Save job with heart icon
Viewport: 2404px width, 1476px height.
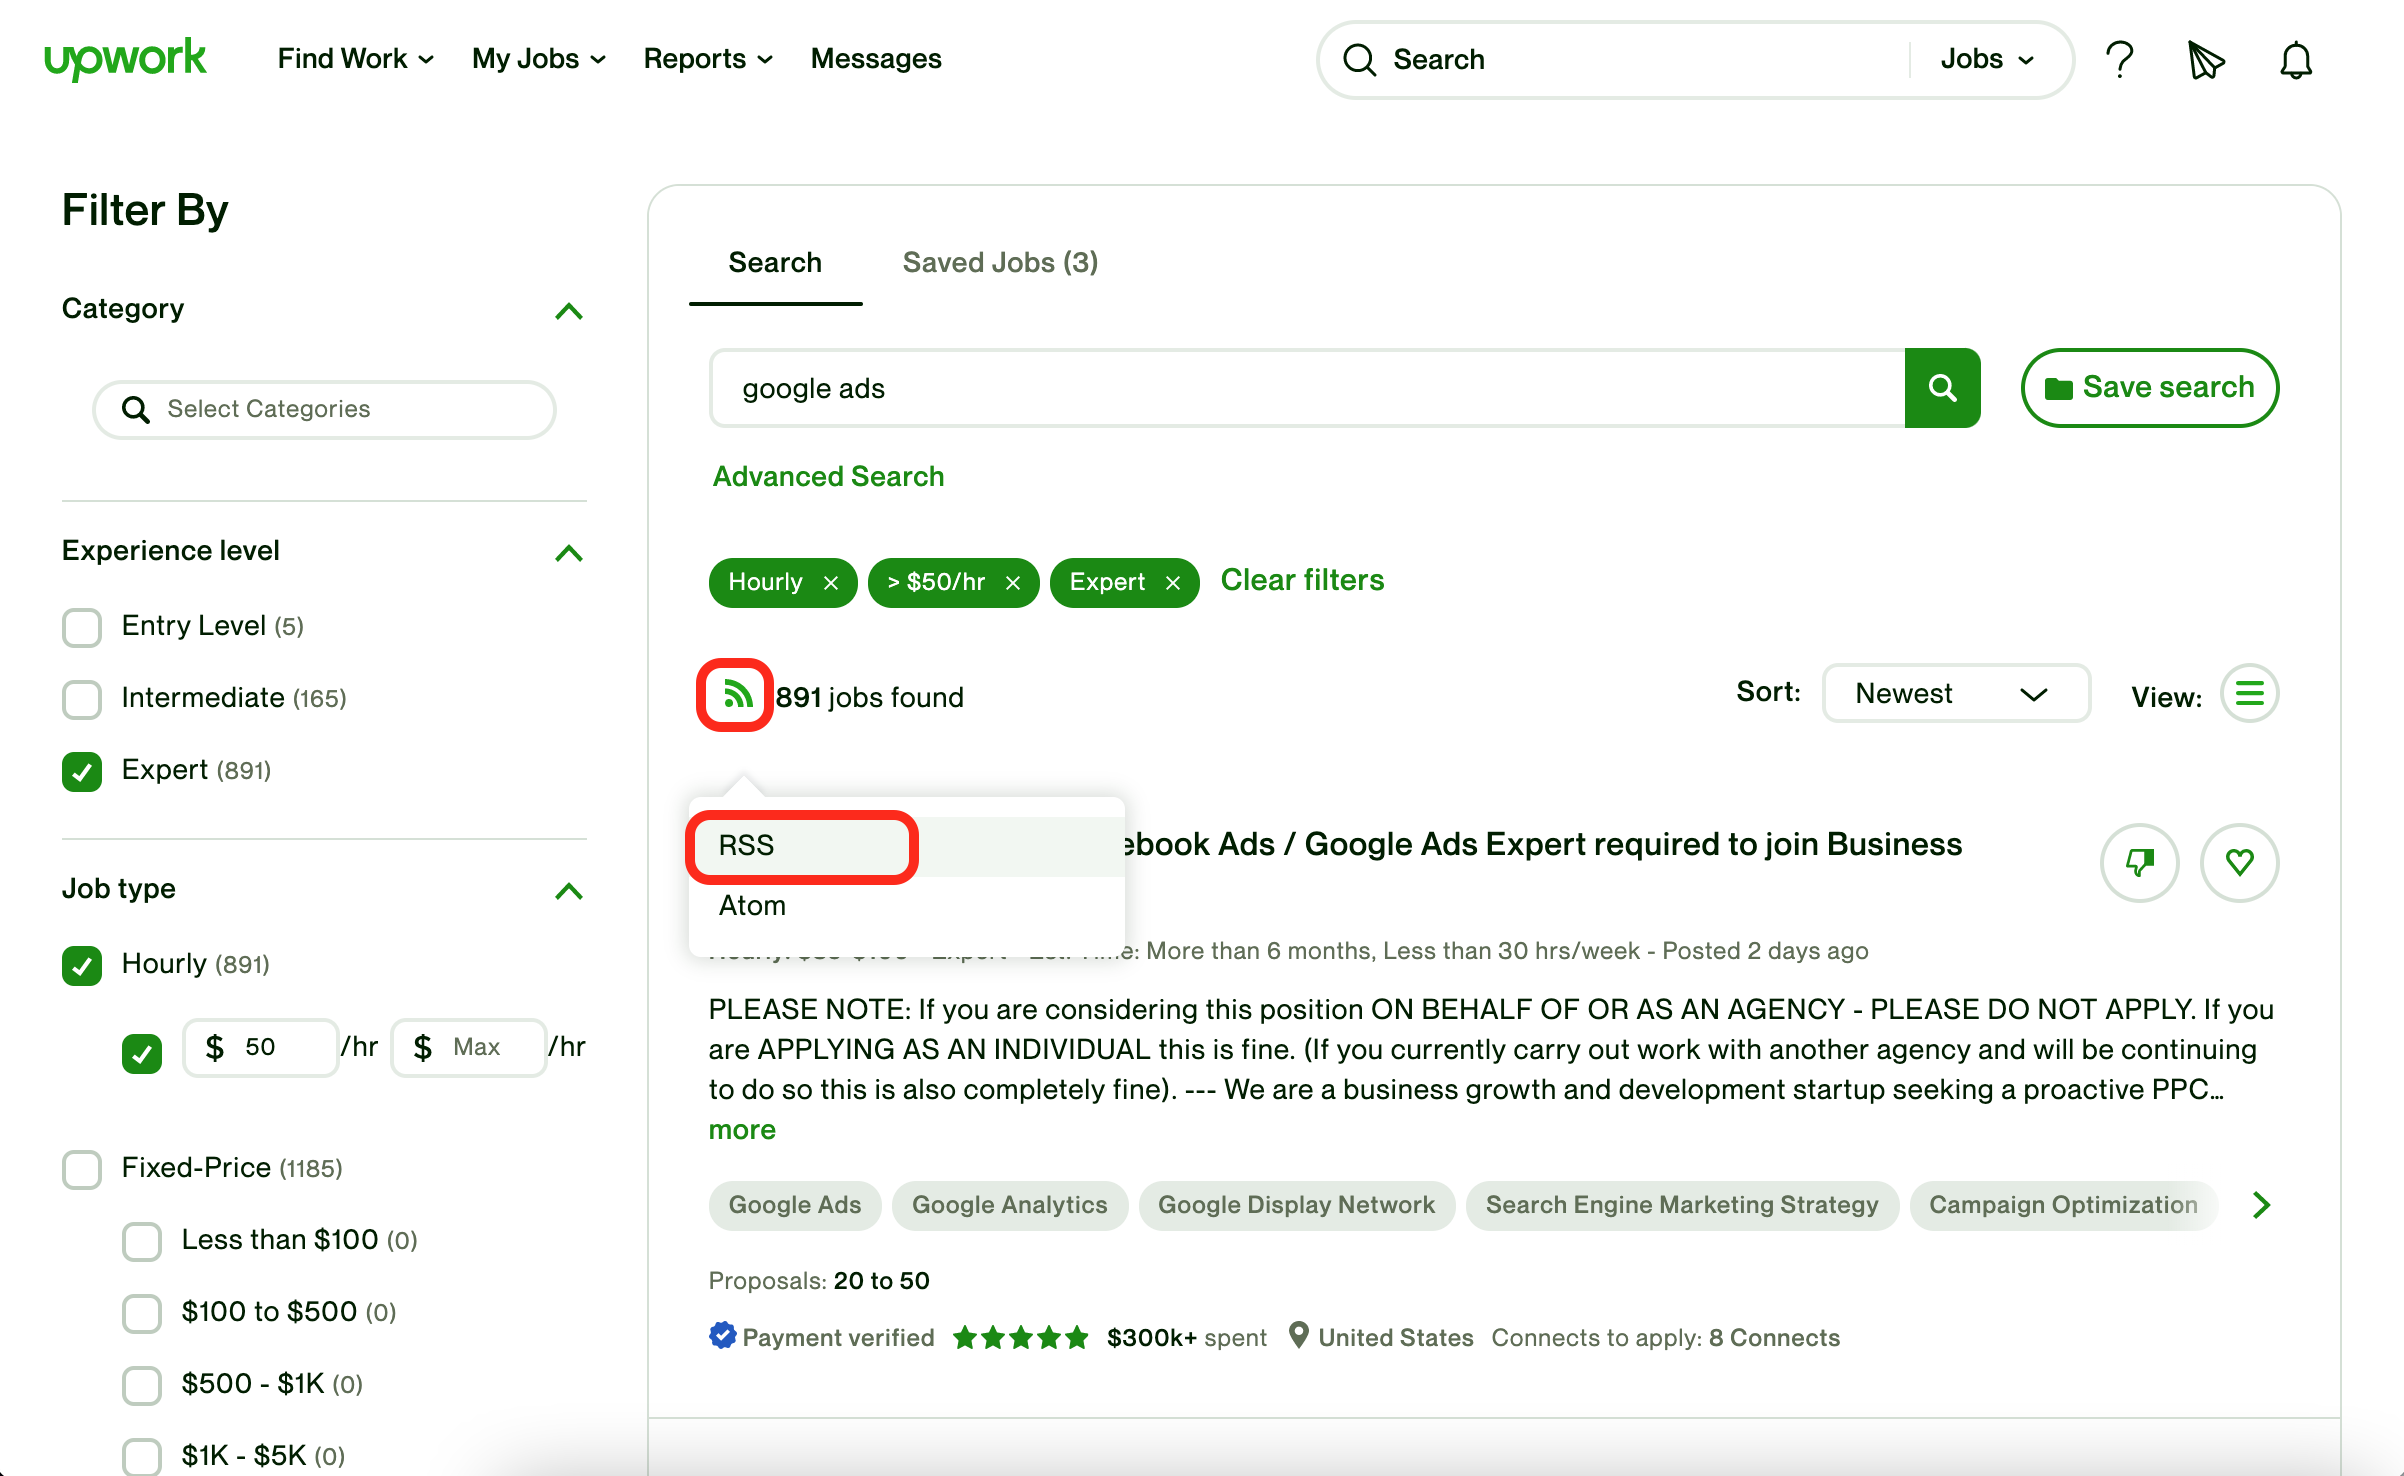(x=2239, y=863)
